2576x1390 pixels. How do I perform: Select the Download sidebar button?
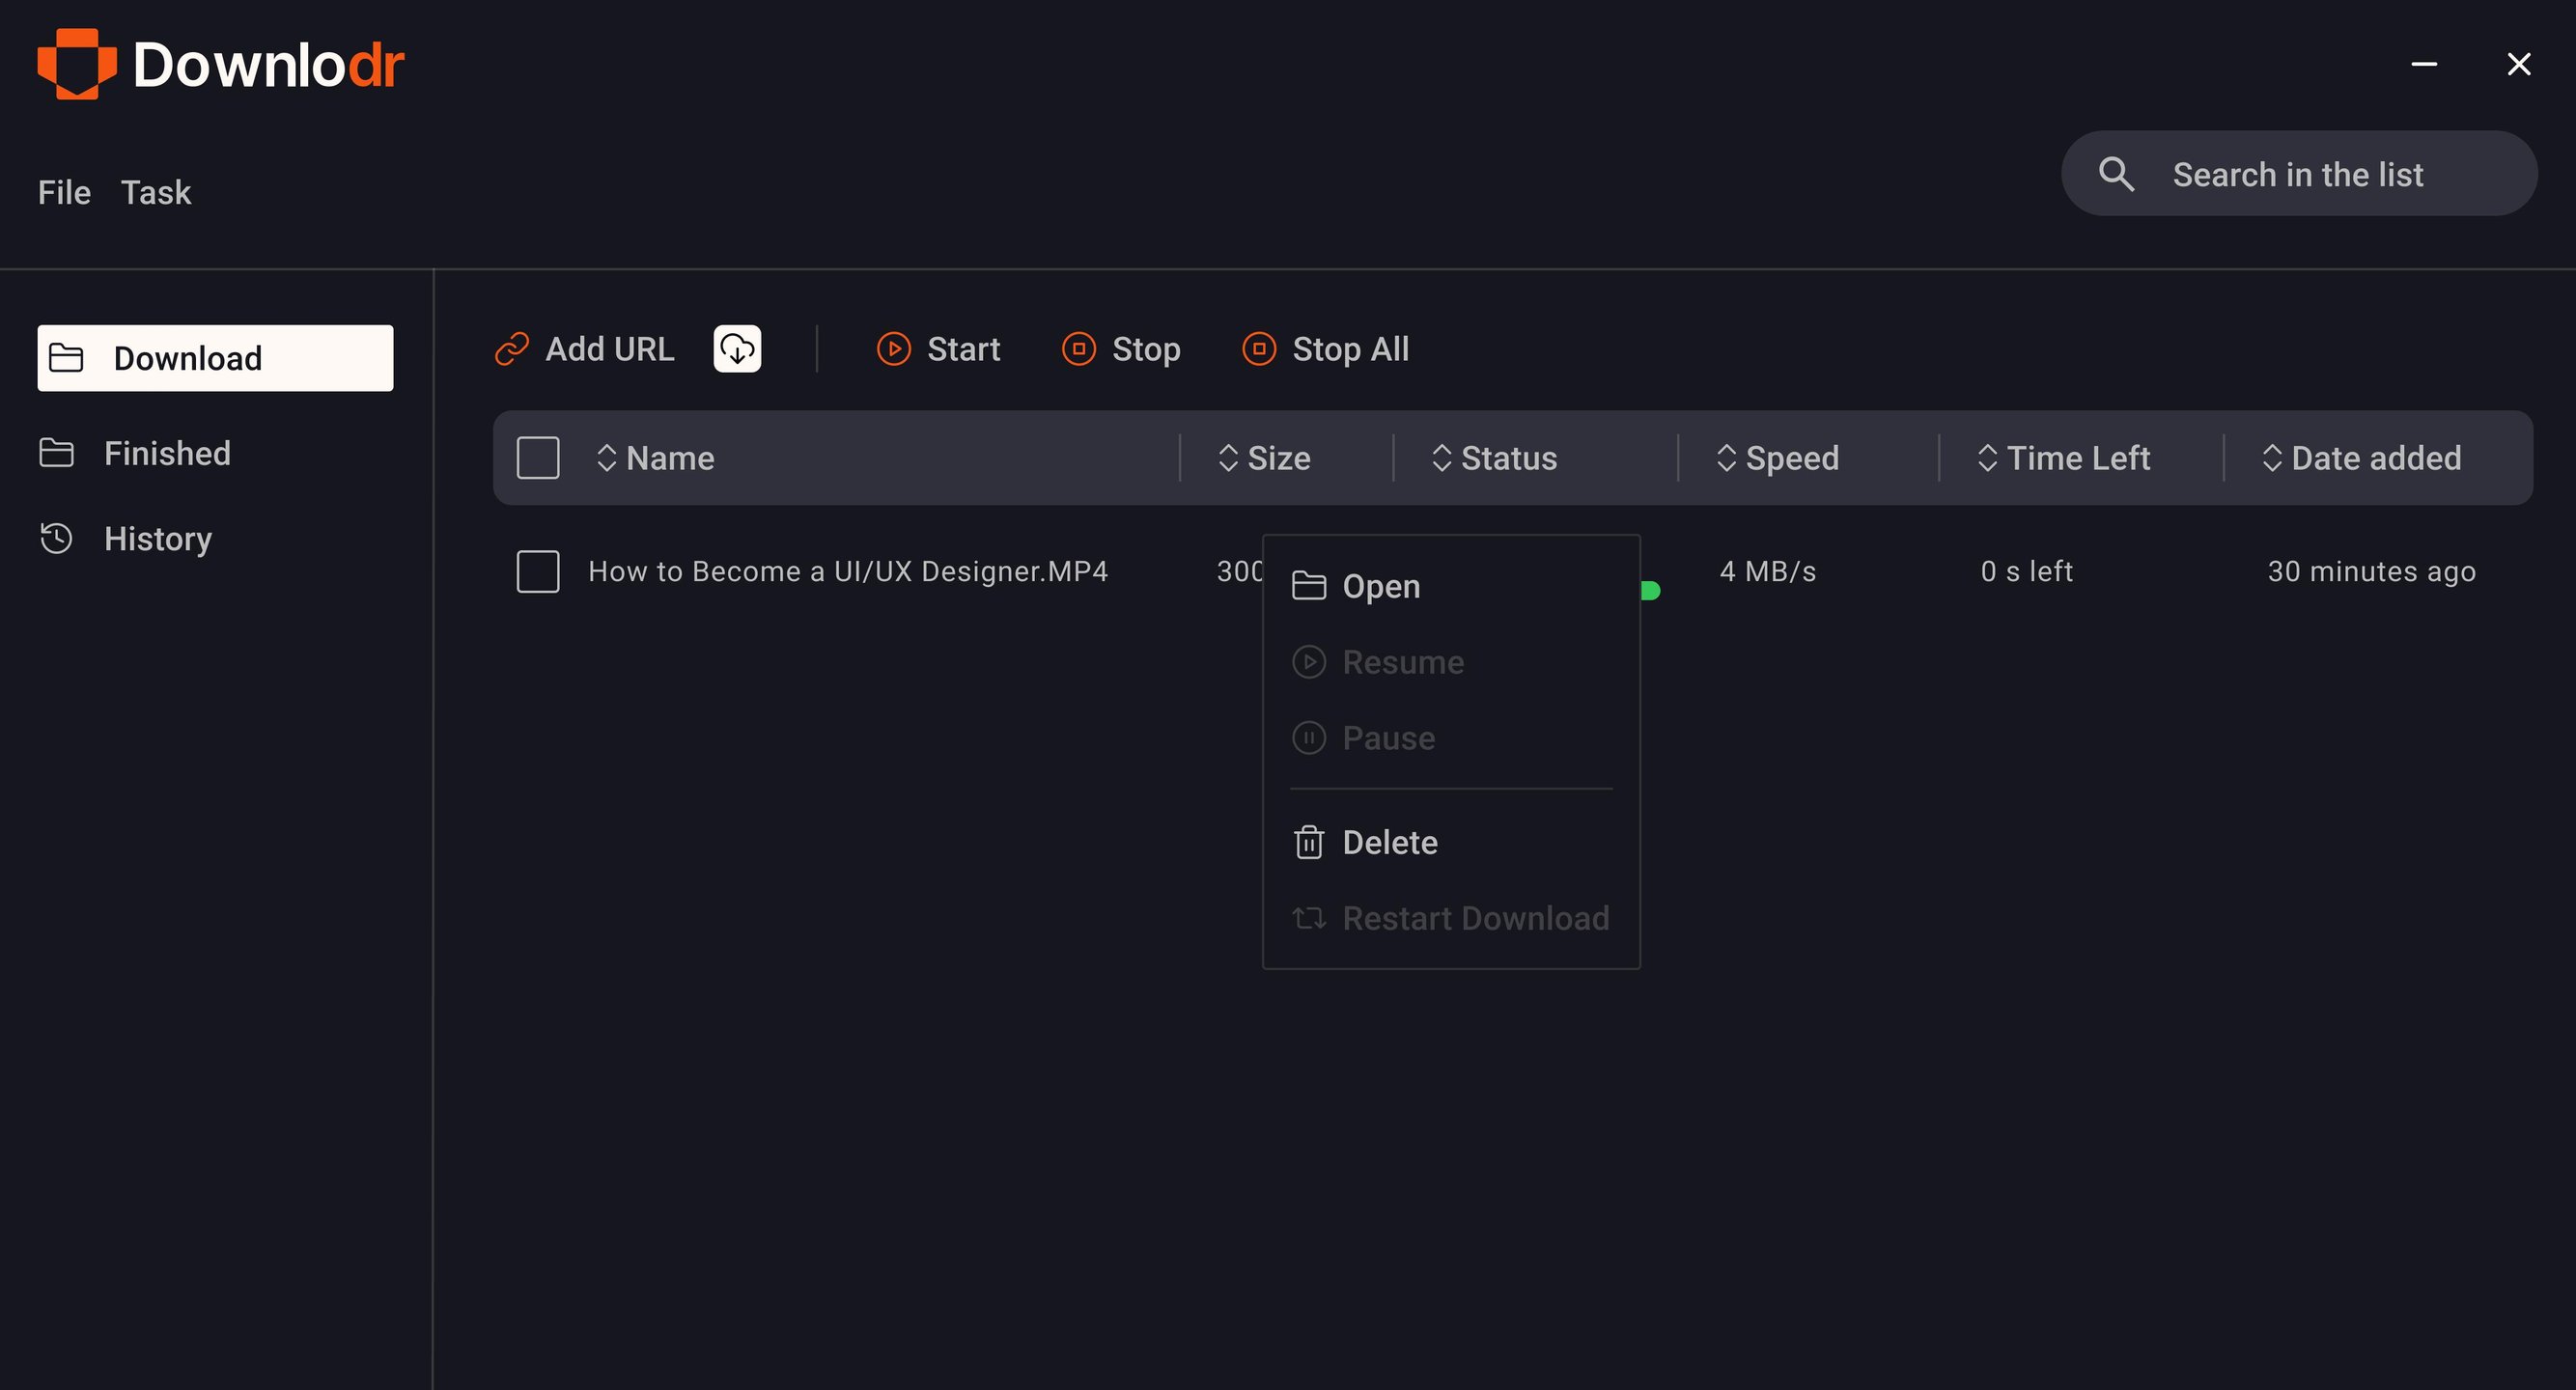pos(215,358)
